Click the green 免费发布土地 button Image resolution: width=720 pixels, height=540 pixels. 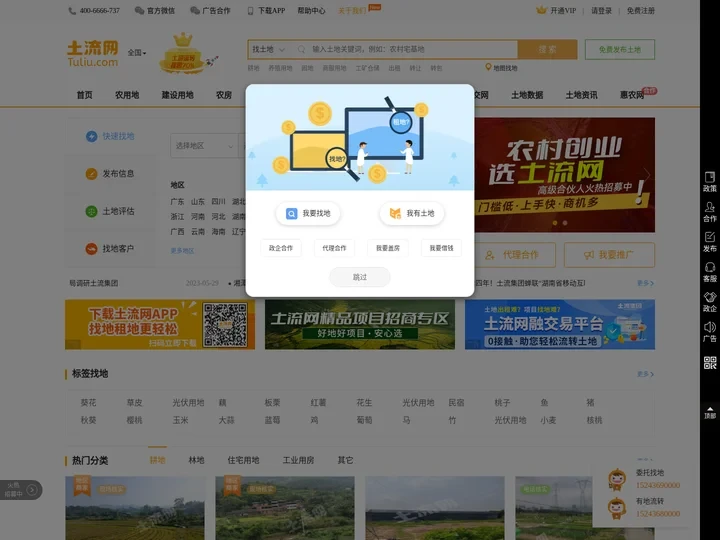(x=620, y=50)
